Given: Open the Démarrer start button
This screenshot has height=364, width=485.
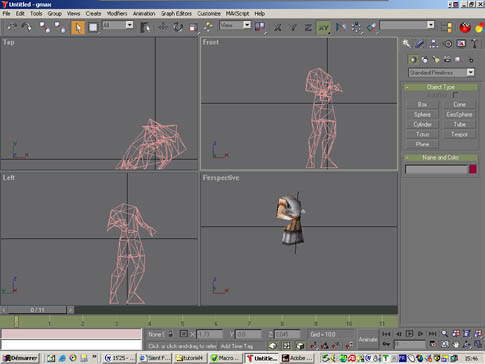Looking at the screenshot, I should pos(20,358).
